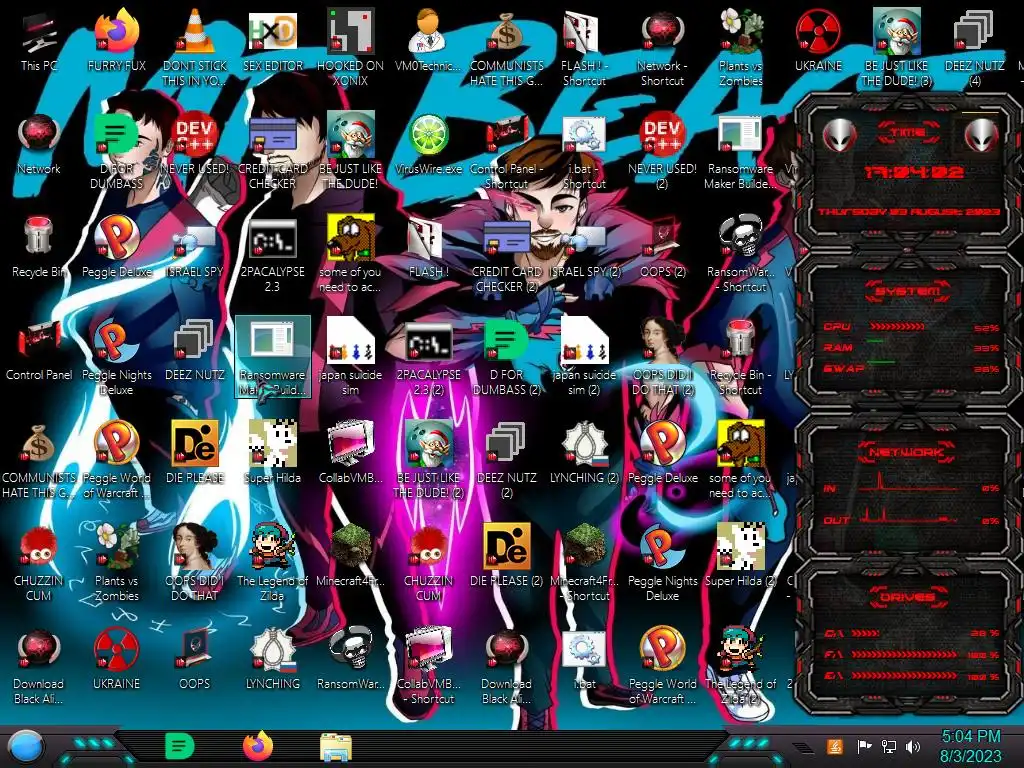Launch Firefox from the taskbar

pyautogui.click(x=257, y=746)
